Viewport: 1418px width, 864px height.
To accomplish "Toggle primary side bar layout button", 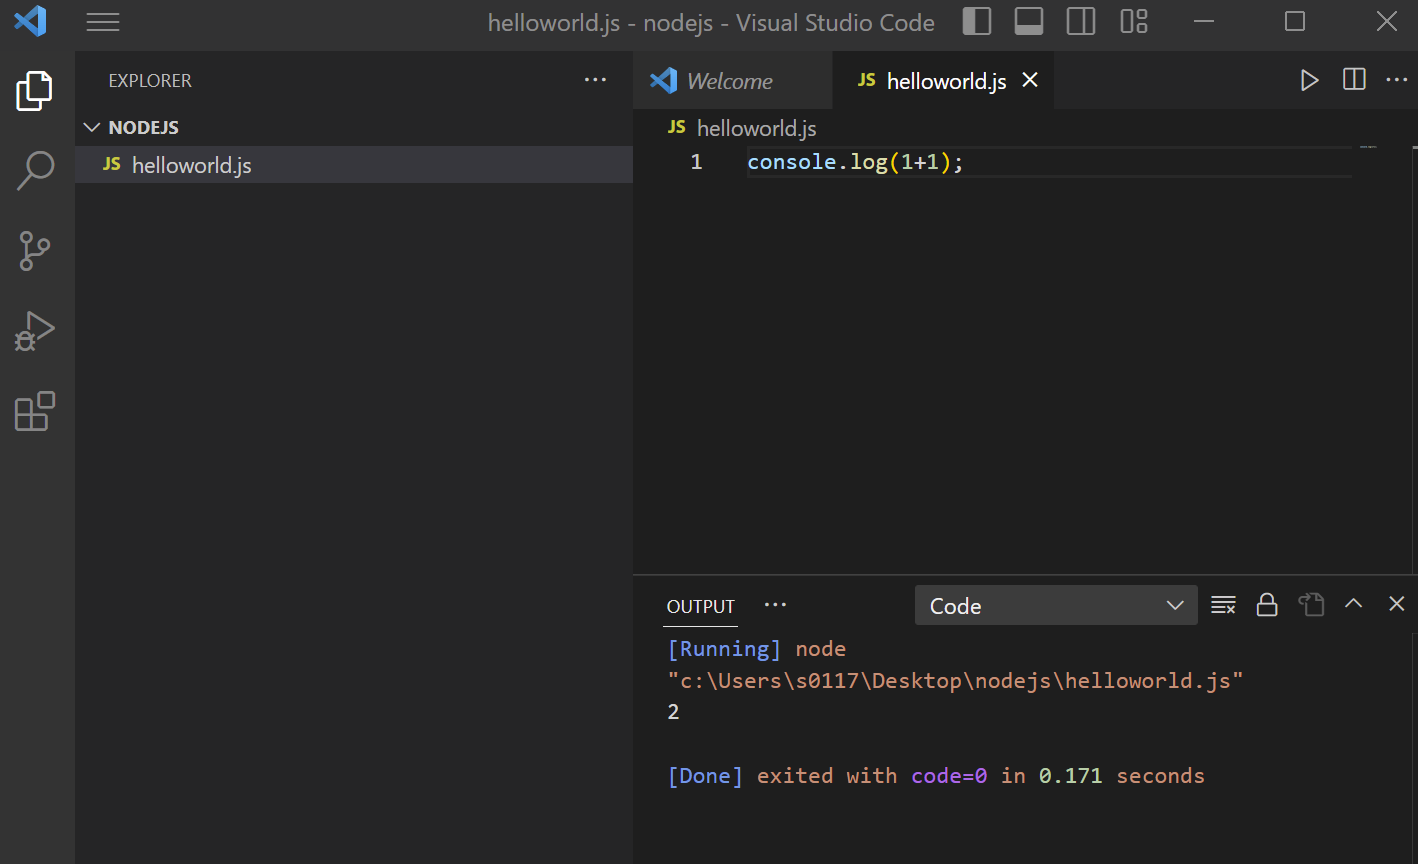I will pos(977,21).
